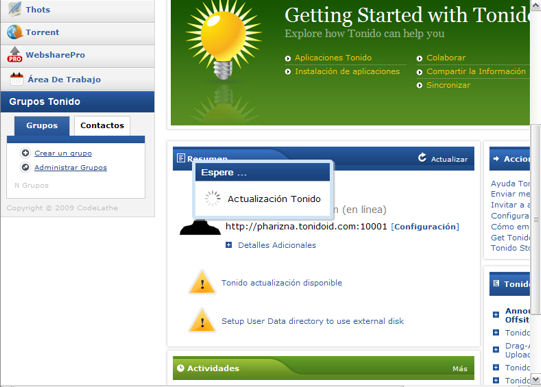541x387 pixels.
Task: Click bullet icon next to Aplicaciones Tonido
Action: point(288,58)
